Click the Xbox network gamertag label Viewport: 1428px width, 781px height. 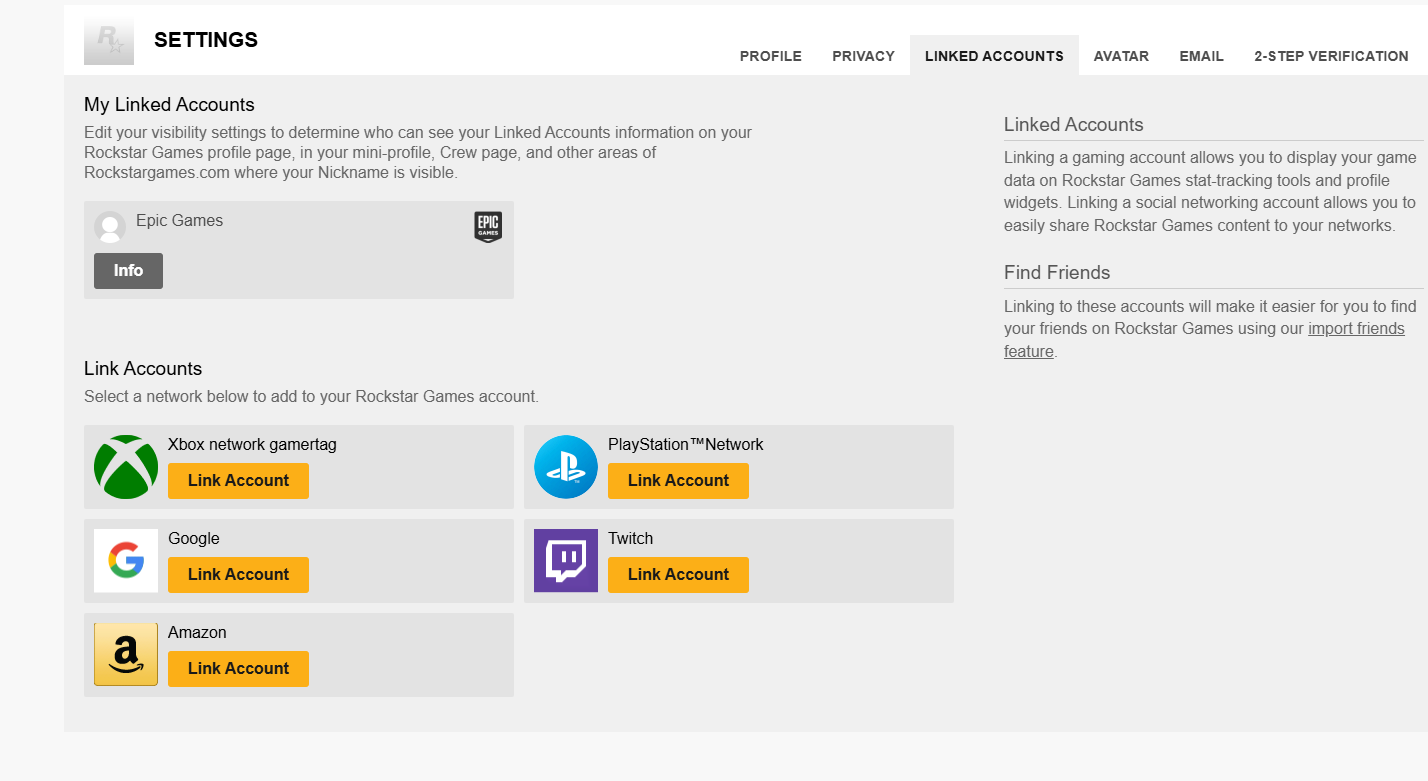pos(252,445)
